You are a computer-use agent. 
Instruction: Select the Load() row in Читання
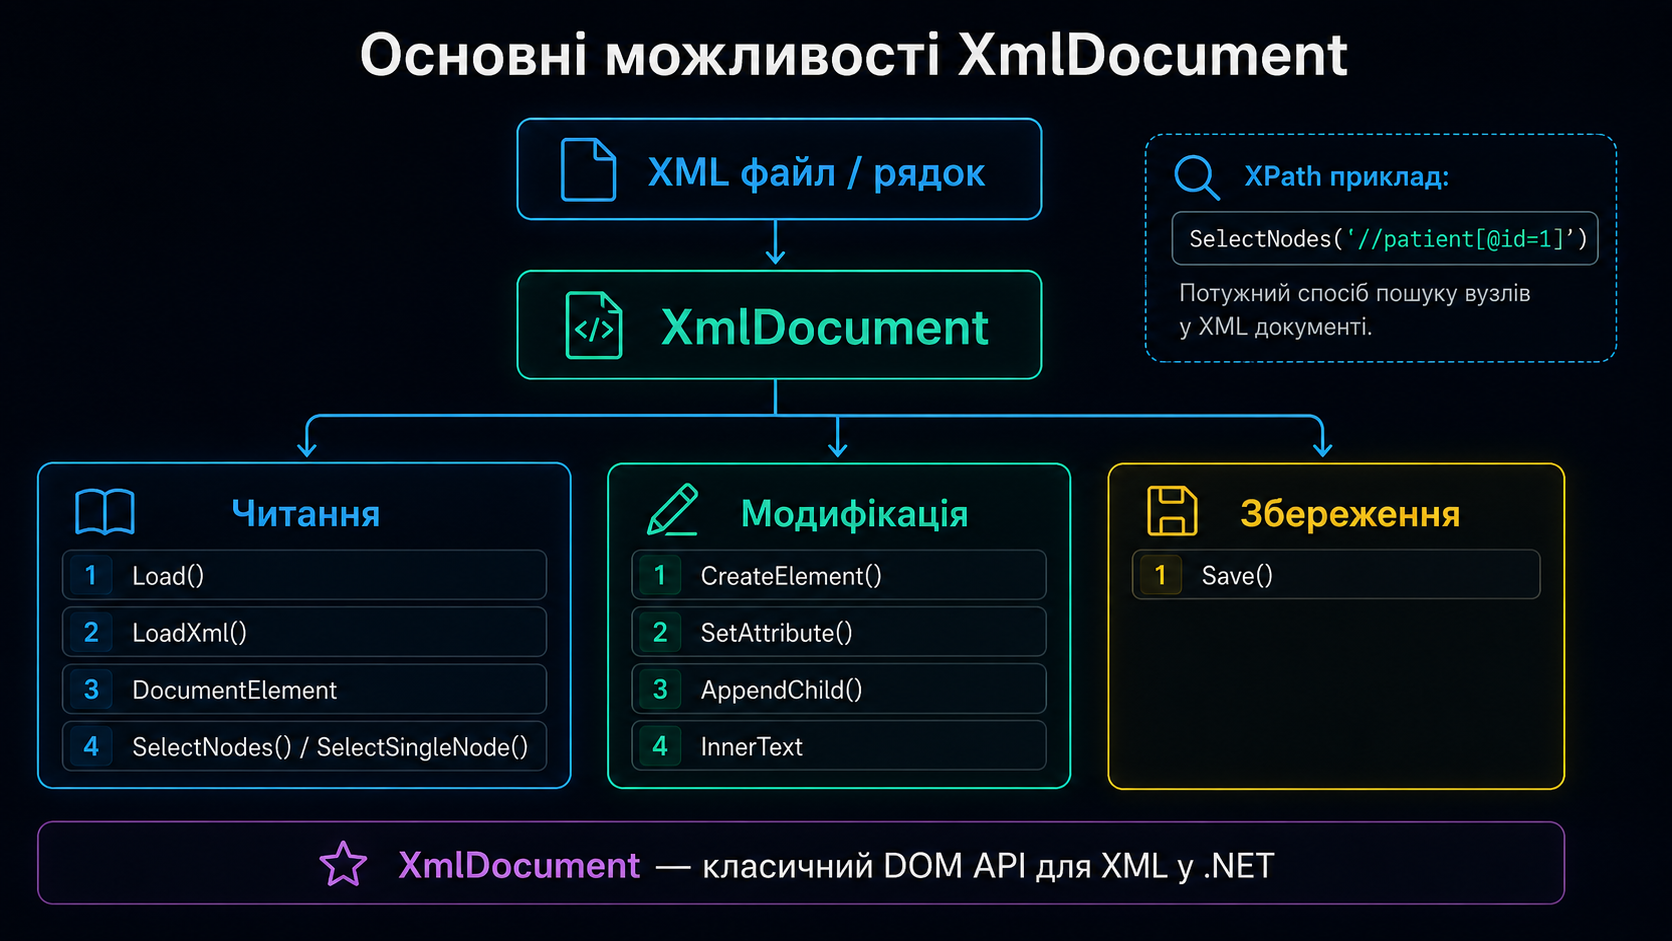coord(305,575)
